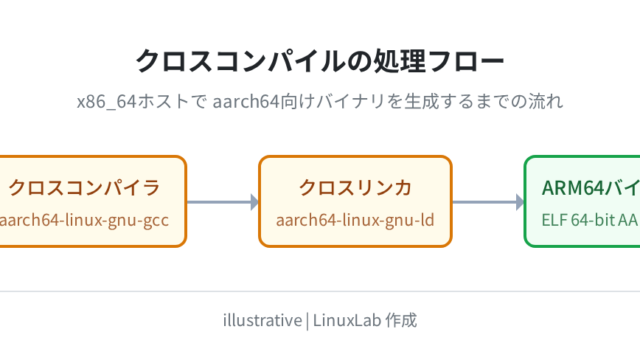Click the クロスコンパイラ box

(93, 201)
